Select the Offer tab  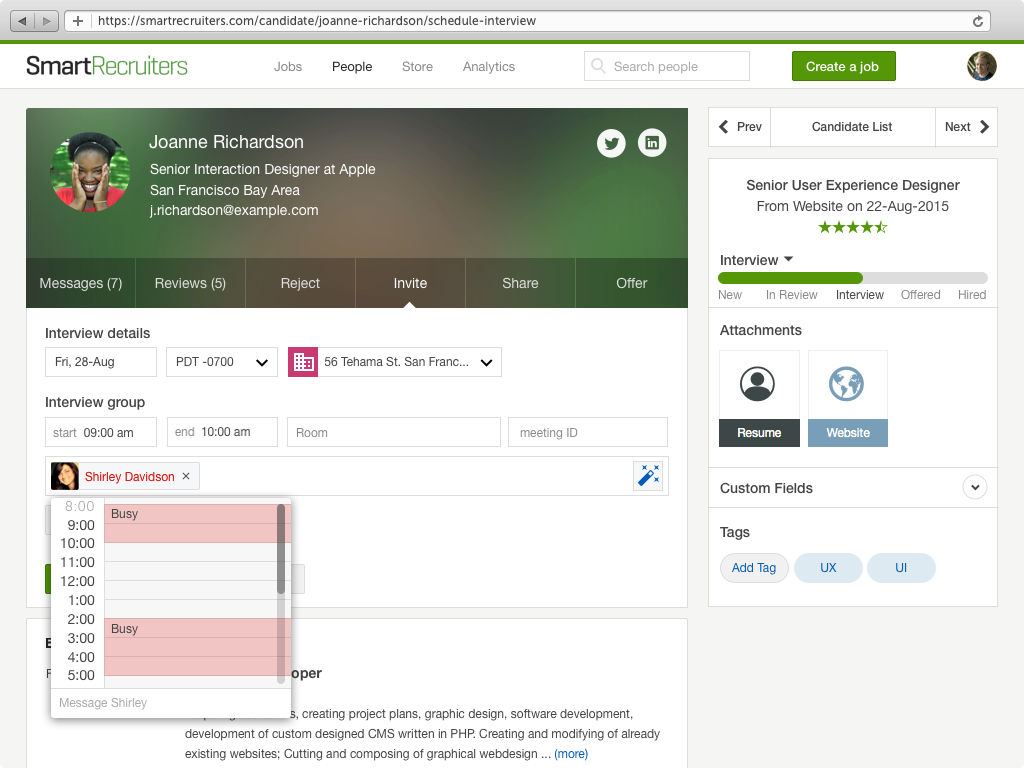click(632, 283)
